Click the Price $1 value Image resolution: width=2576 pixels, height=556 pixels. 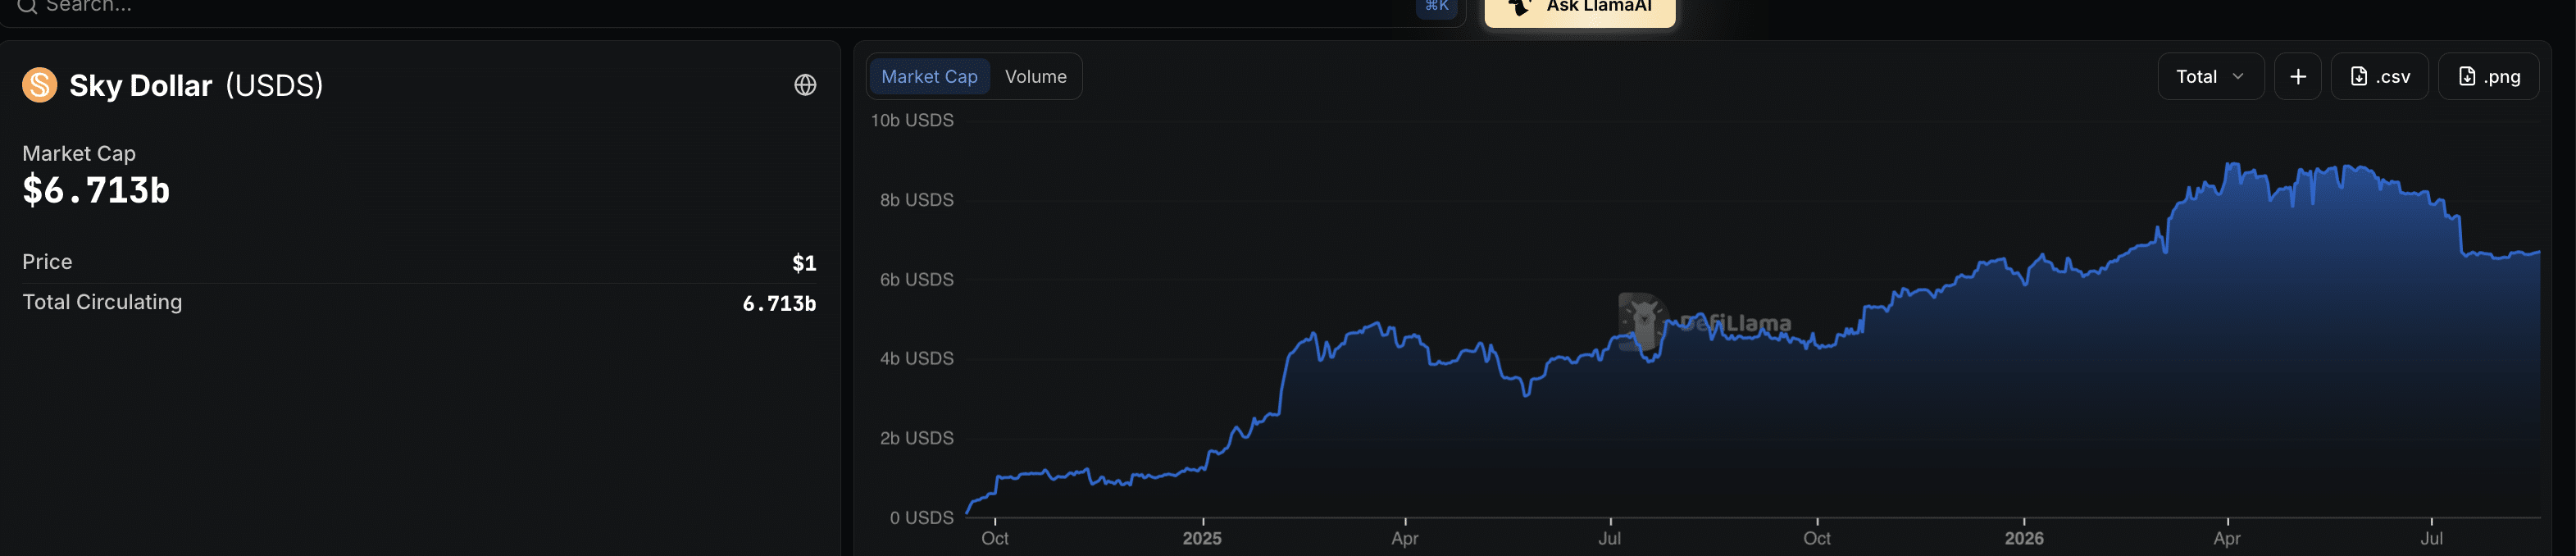pyautogui.click(x=804, y=263)
